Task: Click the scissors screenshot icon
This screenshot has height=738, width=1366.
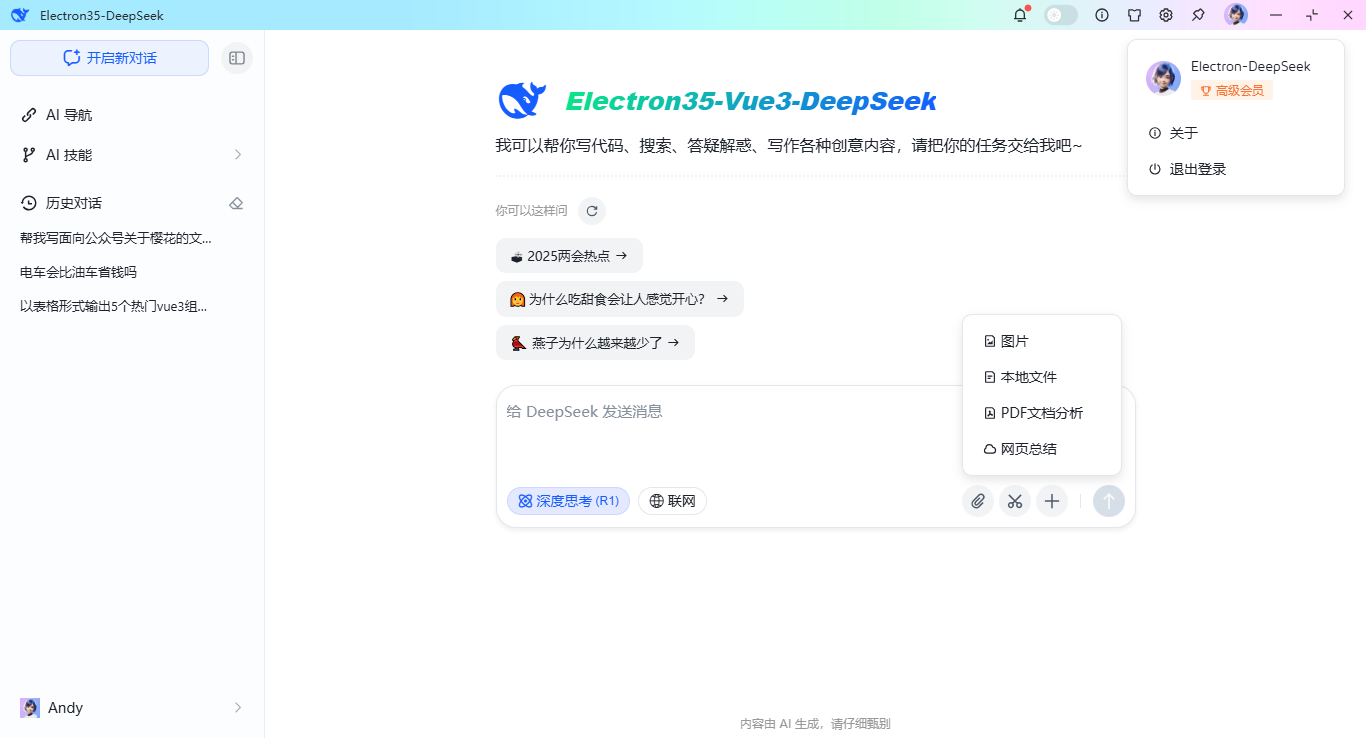Action: (1015, 501)
